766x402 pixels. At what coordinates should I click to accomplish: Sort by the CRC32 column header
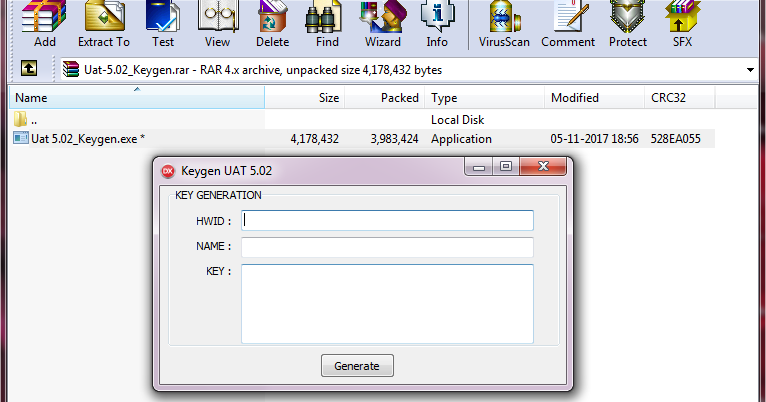pyautogui.click(x=680, y=98)
